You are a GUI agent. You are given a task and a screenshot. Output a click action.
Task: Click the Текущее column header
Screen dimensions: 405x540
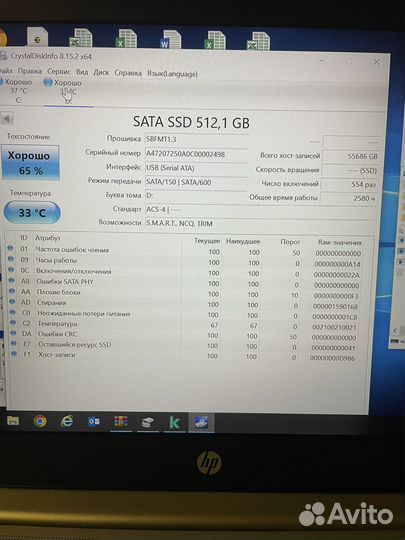point(207,241)
